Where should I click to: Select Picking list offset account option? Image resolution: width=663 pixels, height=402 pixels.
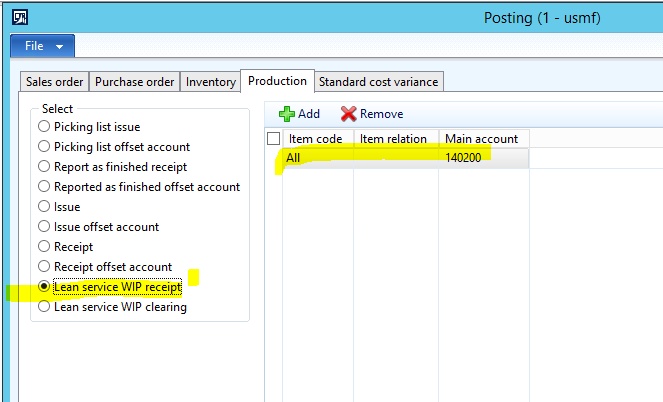click(43, 147)
